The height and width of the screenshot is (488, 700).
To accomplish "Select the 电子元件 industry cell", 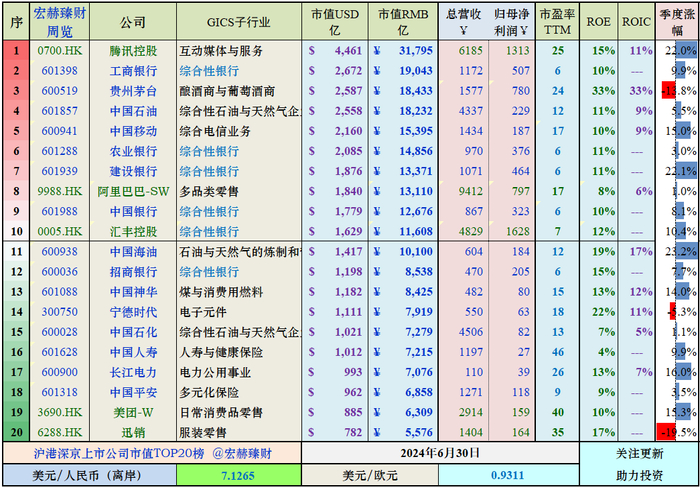I will coord(239,312).
